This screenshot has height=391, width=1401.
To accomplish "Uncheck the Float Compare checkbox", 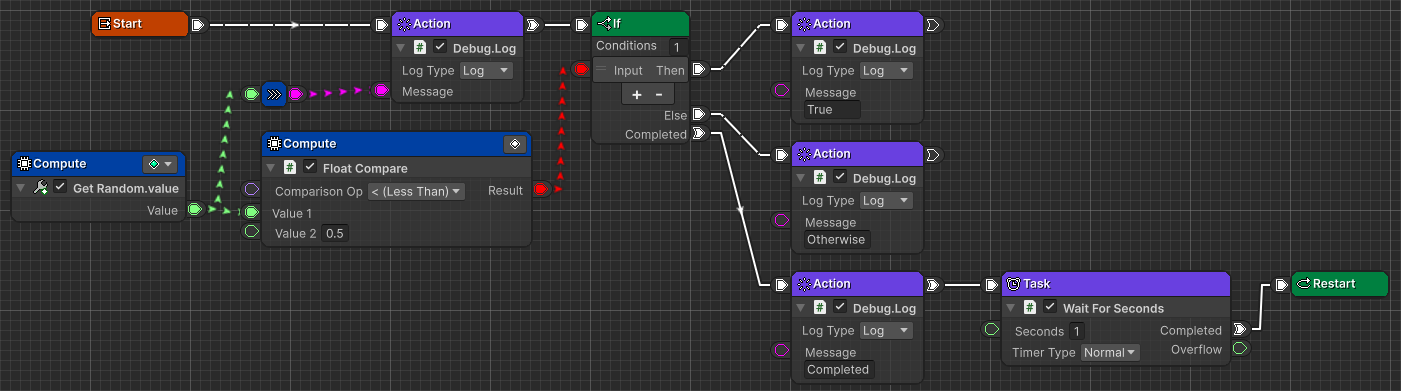I will tap(310, 167).
